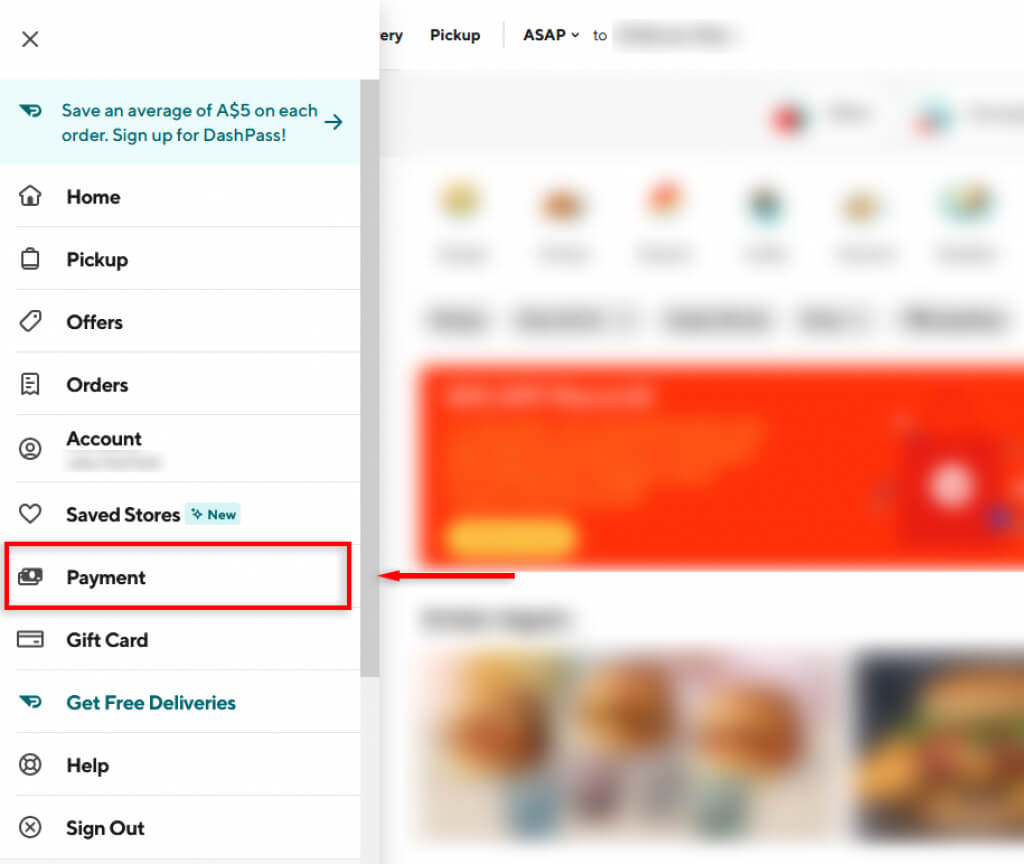Click the Payment cash icon
The height and width of the screenshot is (864, 1024).
[x=30, y=577]
